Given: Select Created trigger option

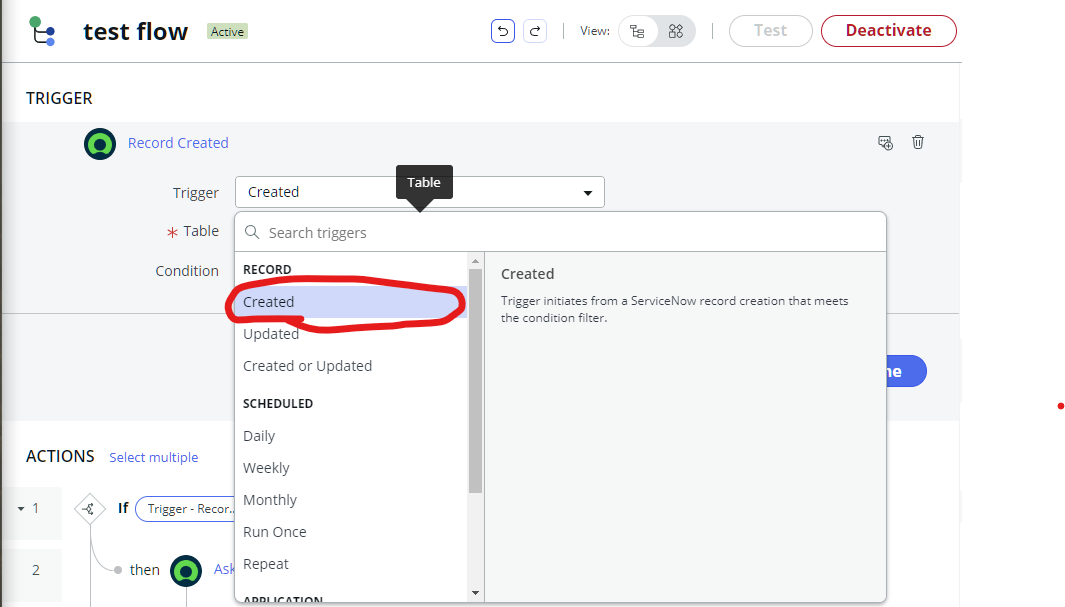Looking at the screenshot, I should coord(350,302).
